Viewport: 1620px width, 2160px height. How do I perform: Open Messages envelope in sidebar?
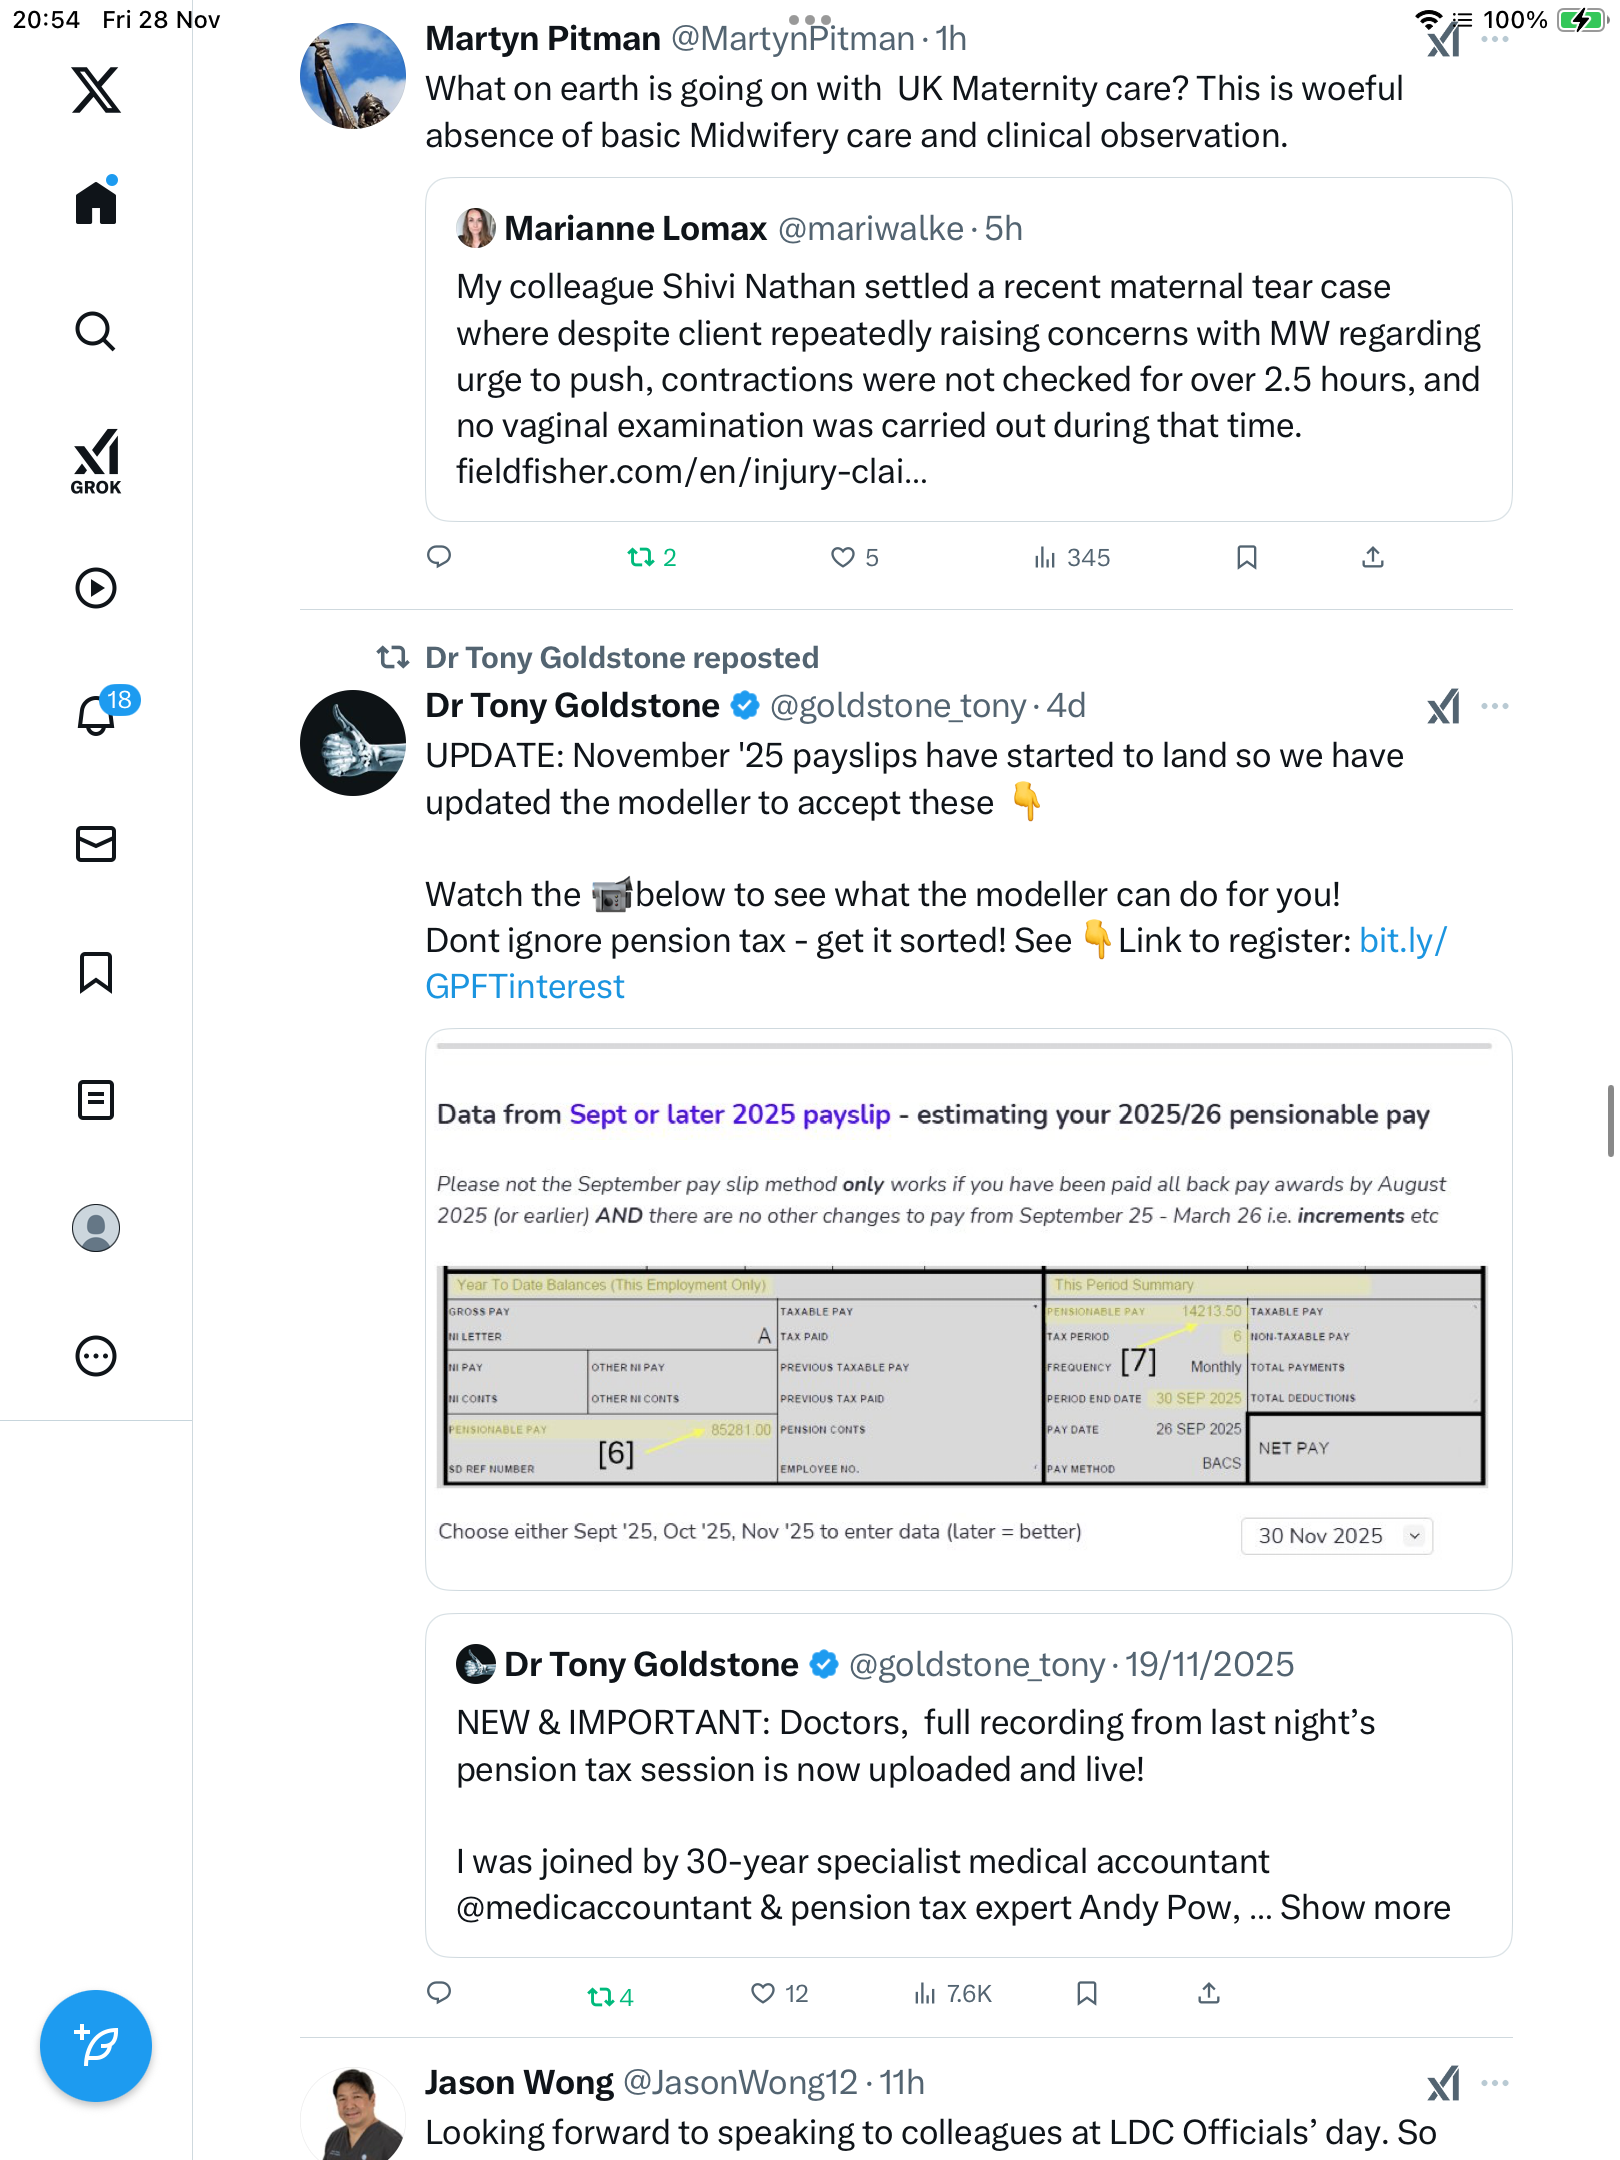point(96,844)
